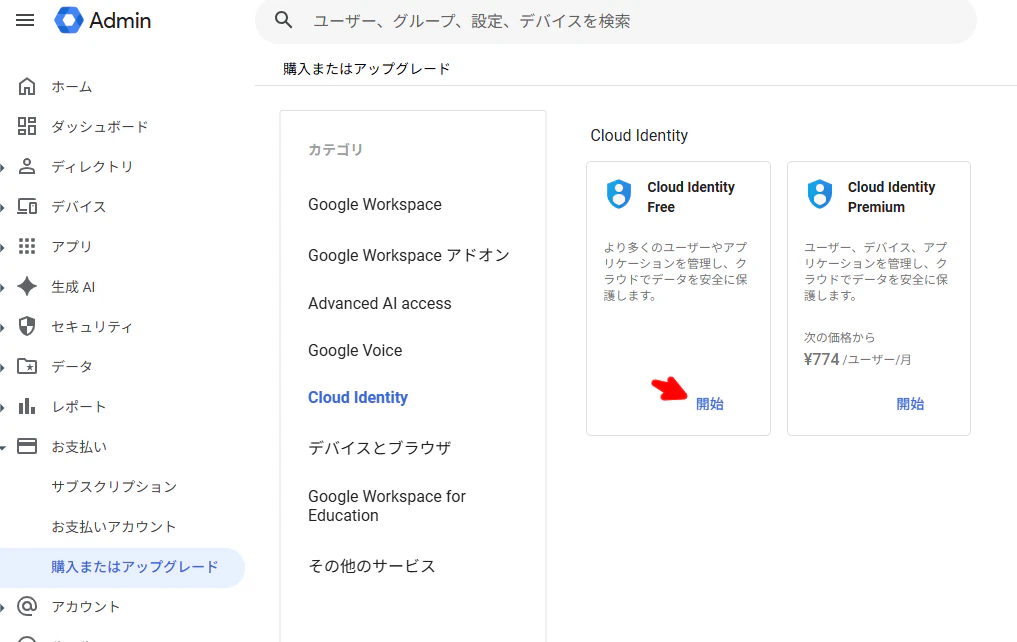The height and width of the screenshot is (642, 1017).
Task: Open ダッシュボード from sidebar
Action: [100, 126]
